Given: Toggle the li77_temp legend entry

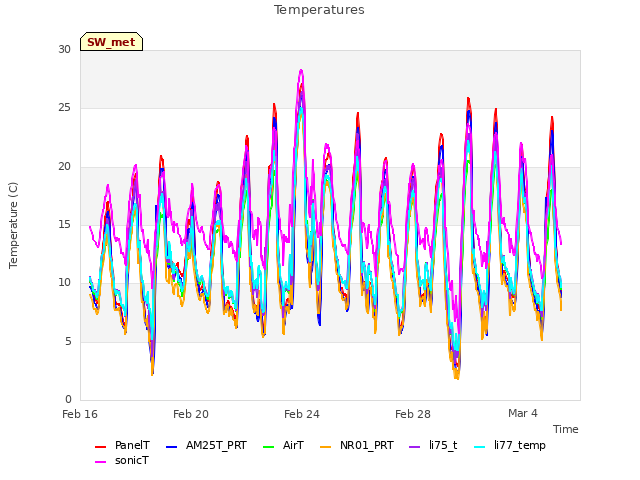Looking at the screenshot, I should coord(510,445).
